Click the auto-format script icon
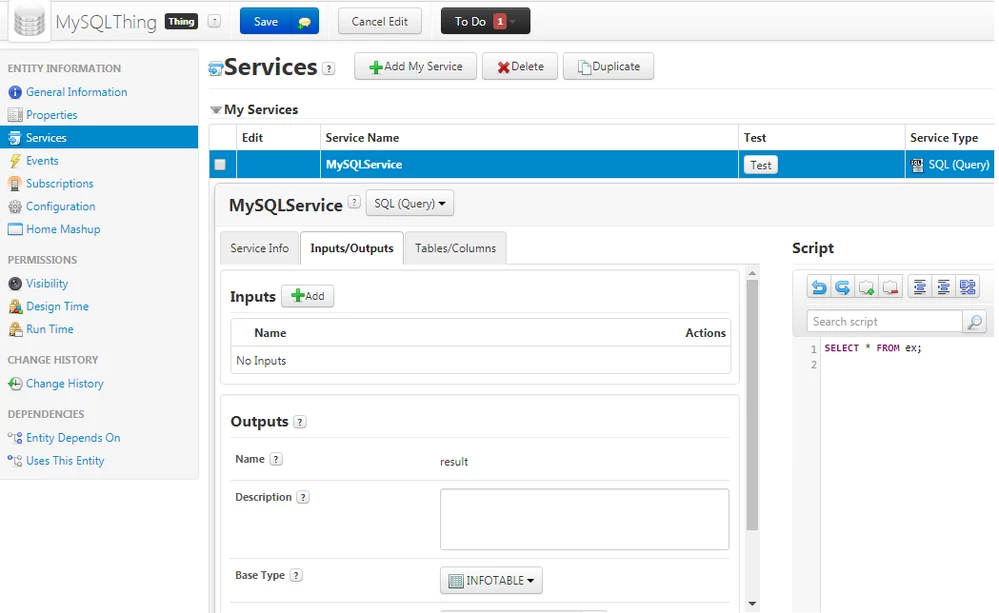 (x=968, y=287)
